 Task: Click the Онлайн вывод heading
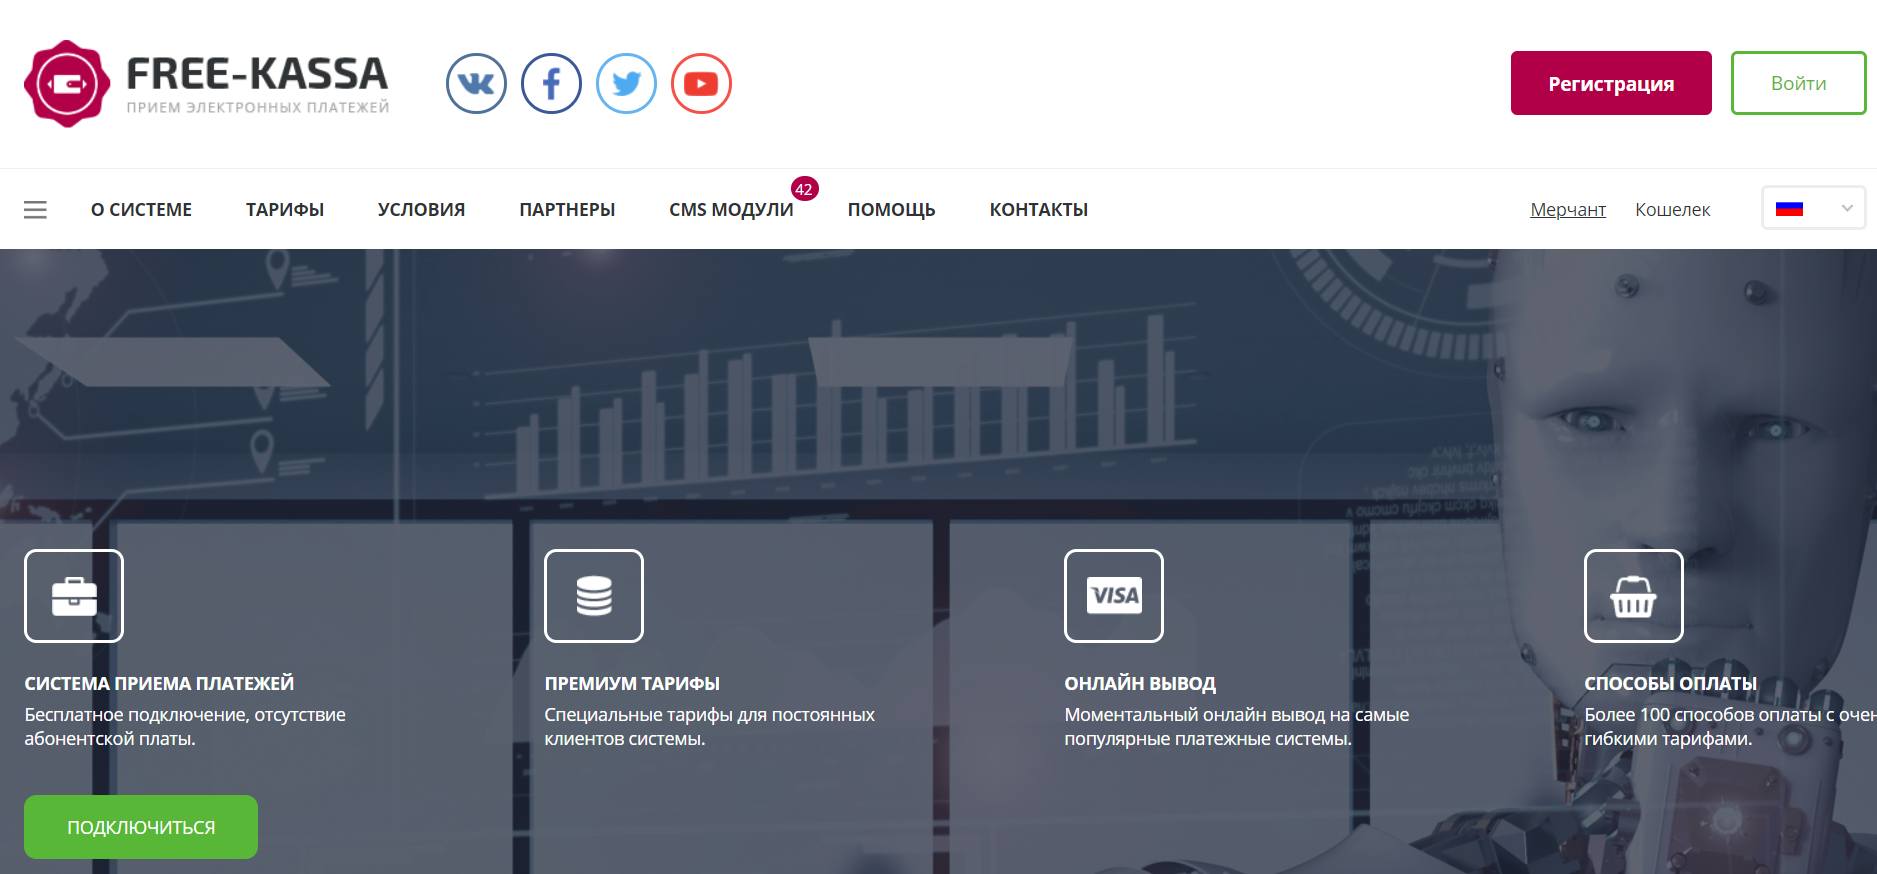tap(1140, 684)
